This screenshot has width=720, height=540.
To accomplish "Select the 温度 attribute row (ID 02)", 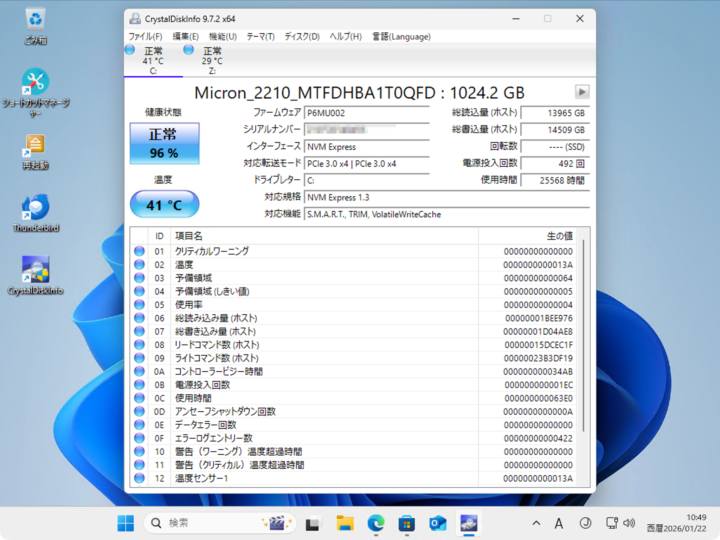I will (300, 264).
